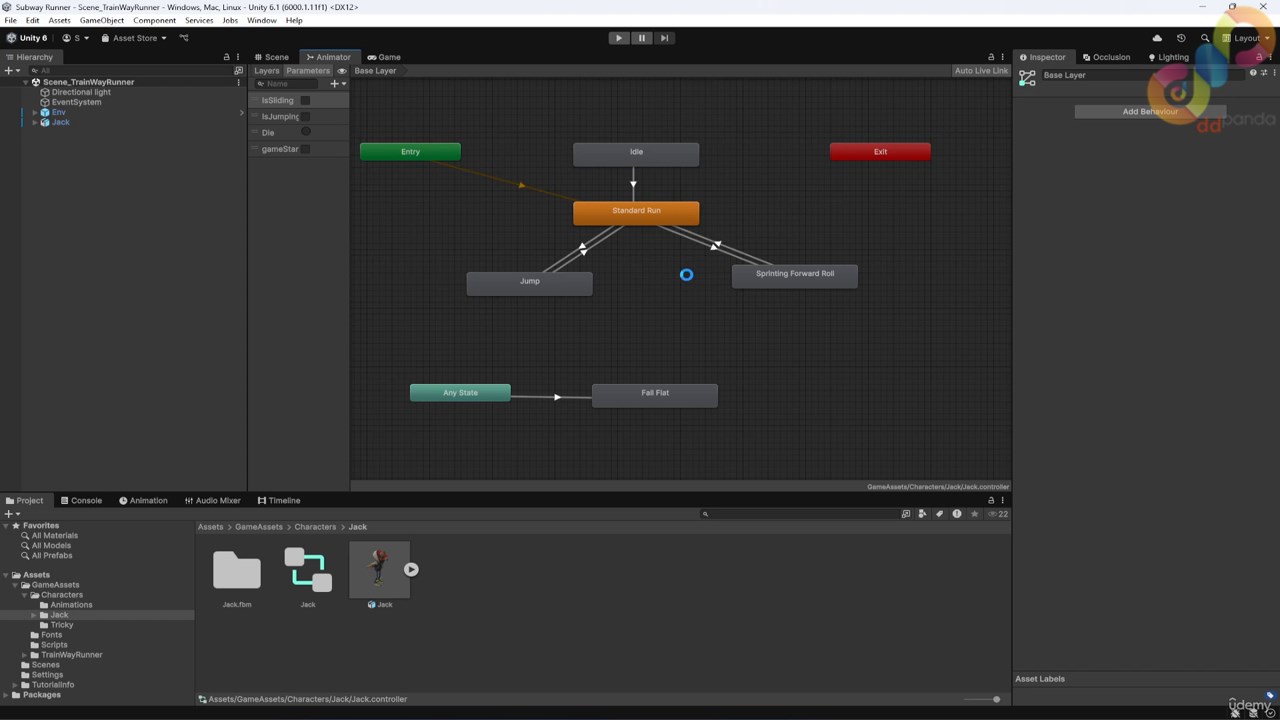
Task: Expand the Packages folder
Action: [6, 695]
